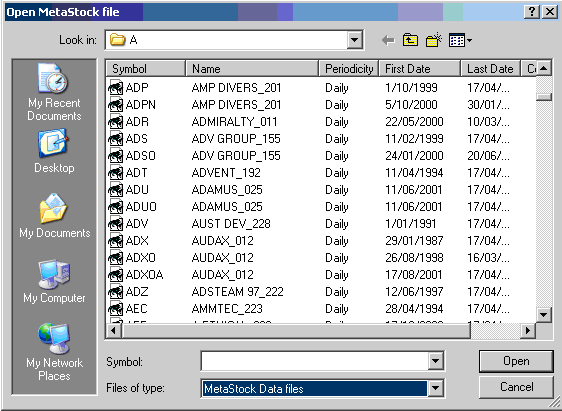Select the AMMTEC_223 name entry
The width and height of the screenshot is (562, 411).
[x=227, y=309]
